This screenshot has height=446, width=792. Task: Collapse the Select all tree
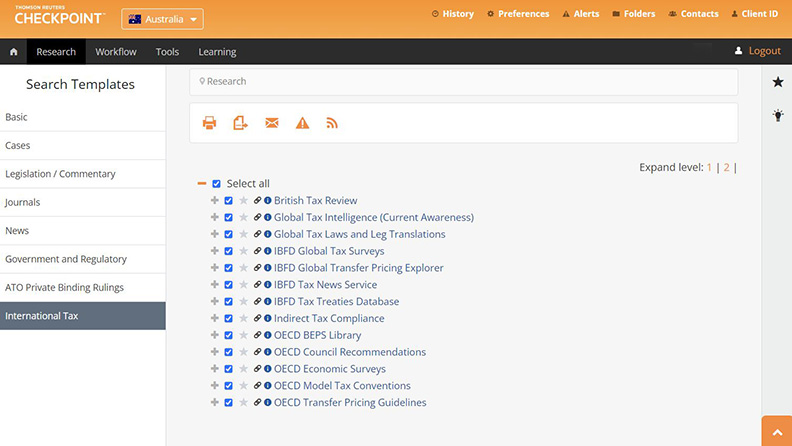(202, 184)
